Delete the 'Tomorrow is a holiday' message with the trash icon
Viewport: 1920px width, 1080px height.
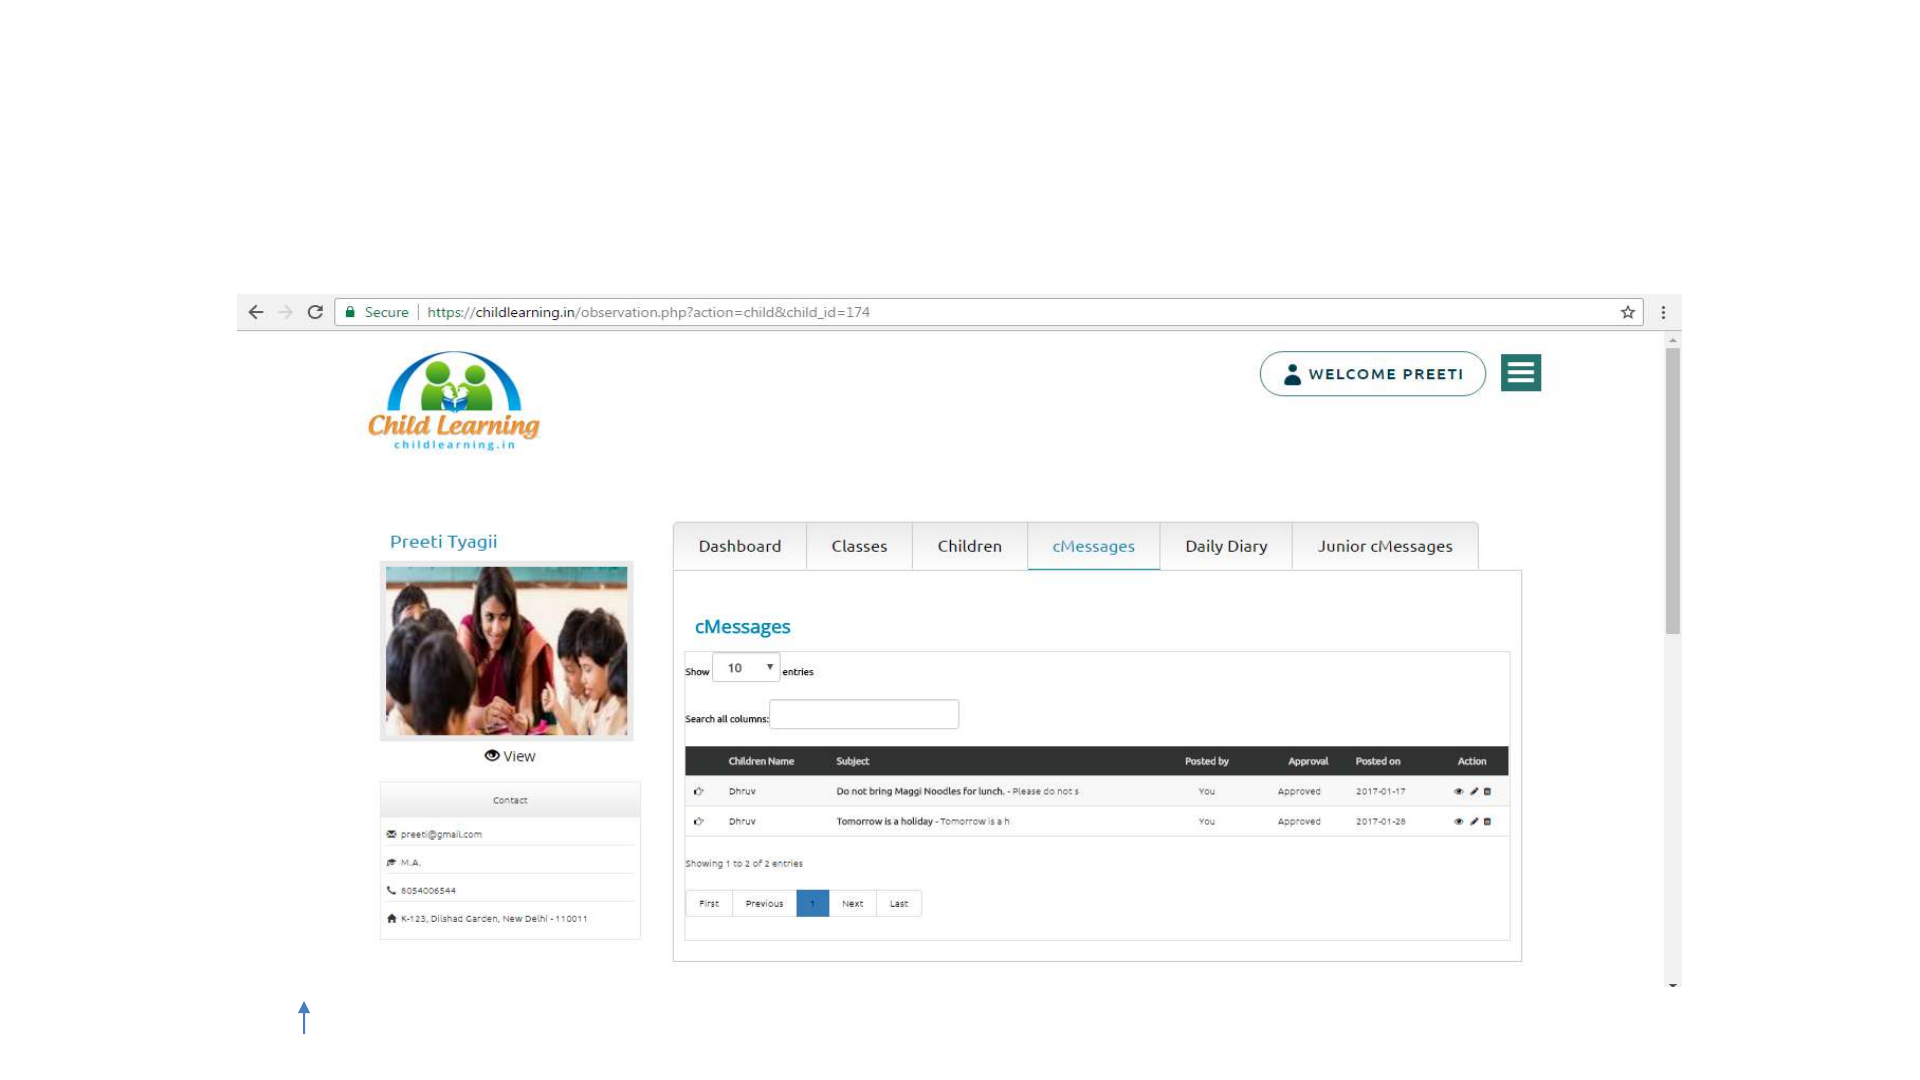1487,821
